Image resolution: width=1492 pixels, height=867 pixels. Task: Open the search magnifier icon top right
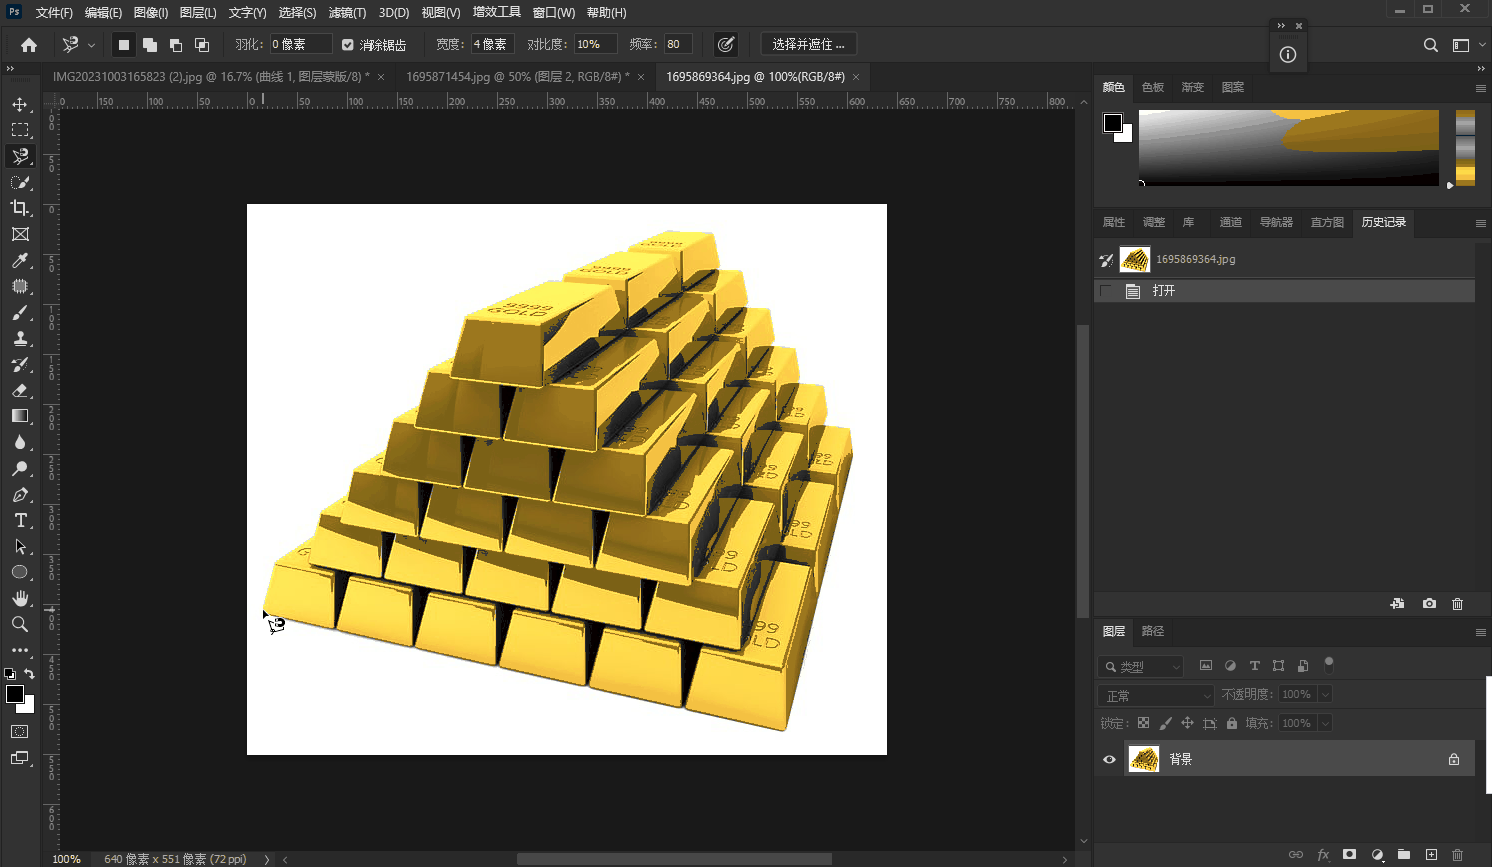coord(1431,44)
